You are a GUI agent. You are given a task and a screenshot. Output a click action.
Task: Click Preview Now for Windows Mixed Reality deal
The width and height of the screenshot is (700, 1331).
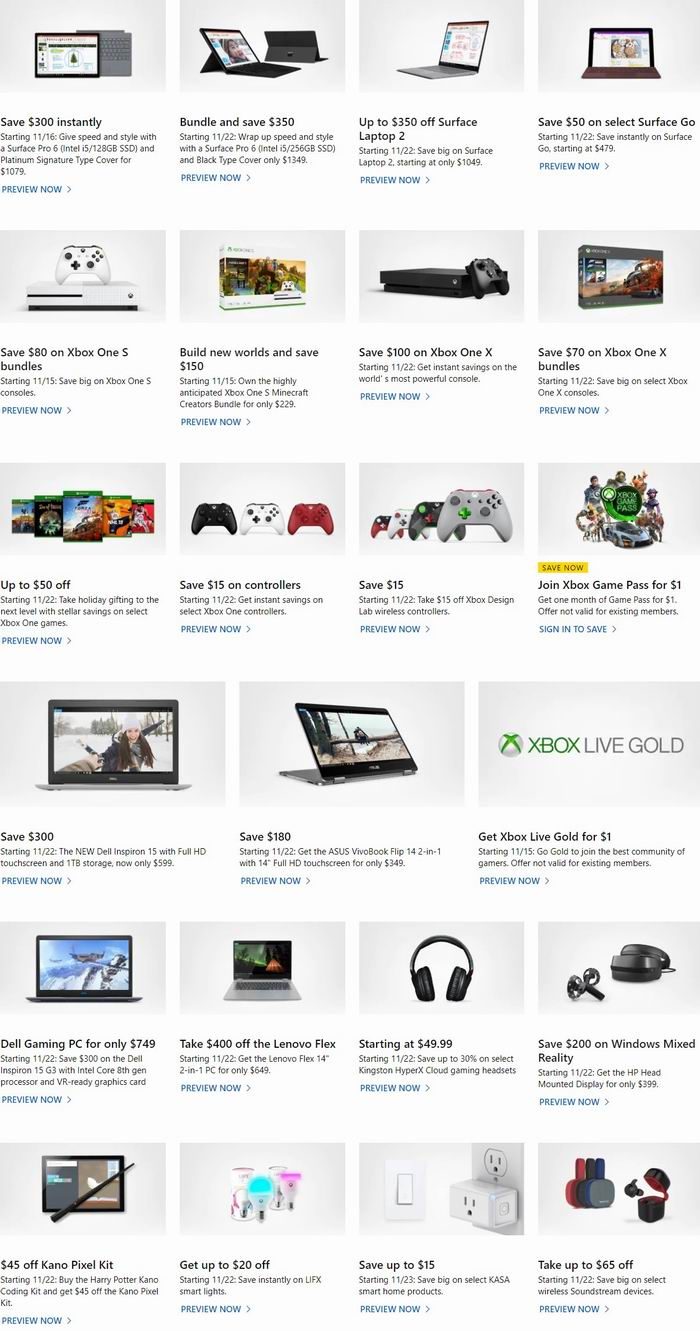click(x=575, y=1102)
